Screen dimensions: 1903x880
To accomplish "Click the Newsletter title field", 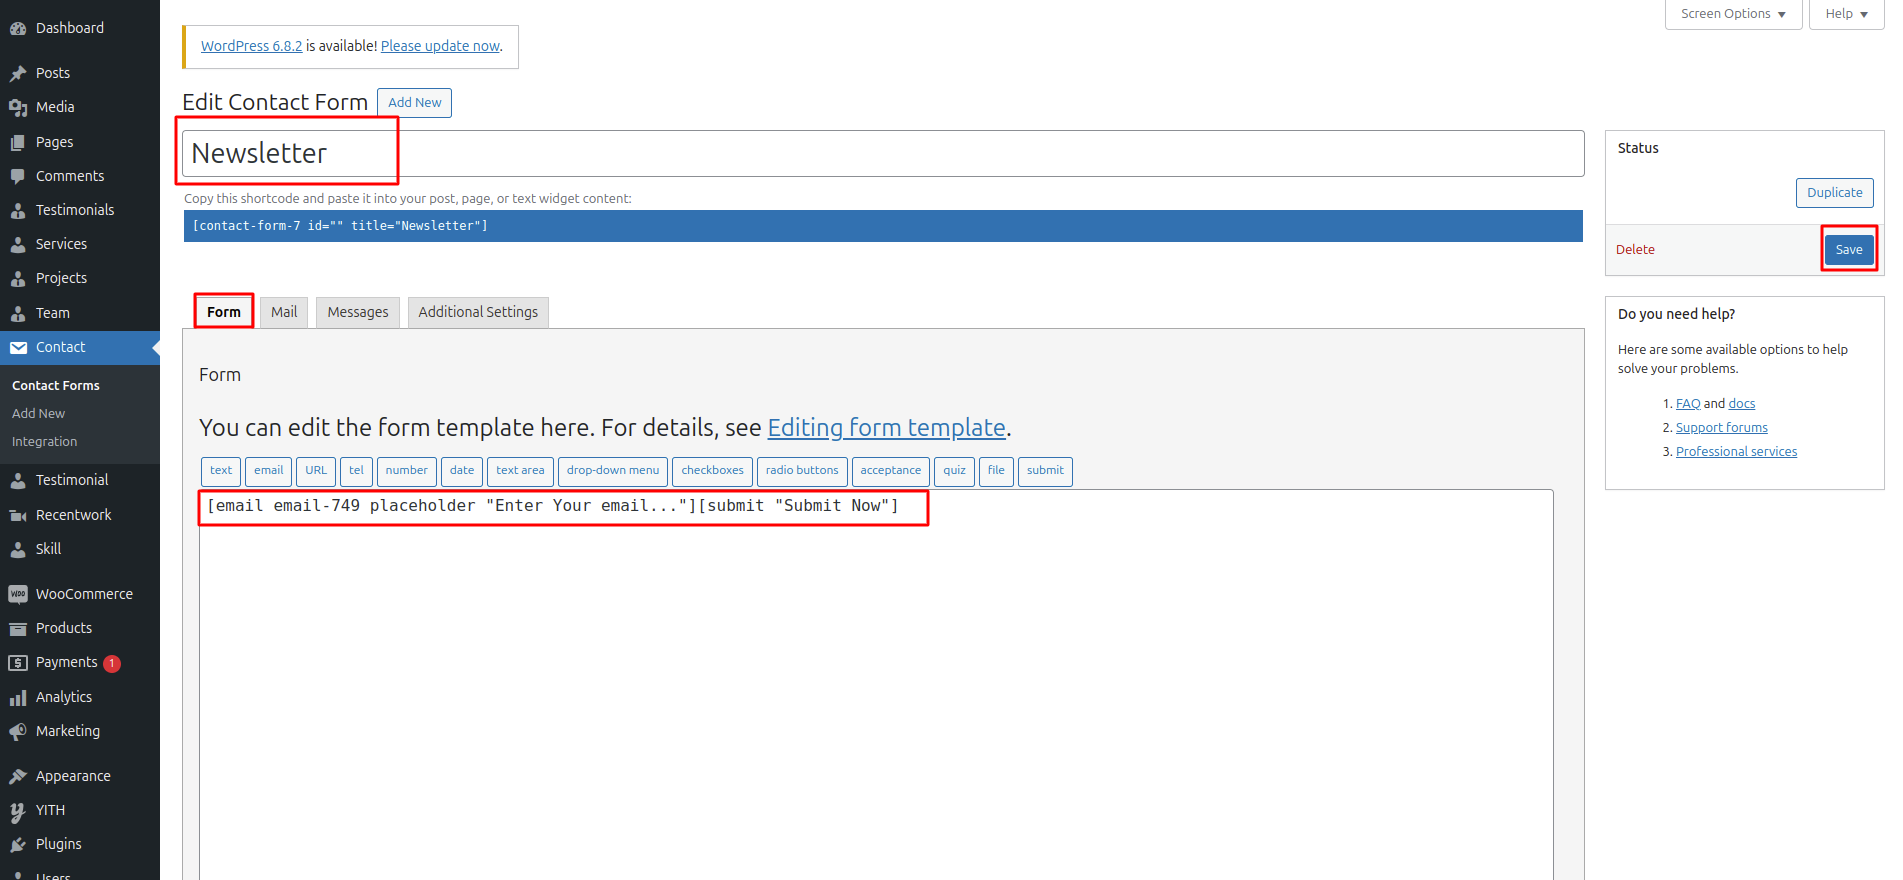I will (x=883, y=154).
